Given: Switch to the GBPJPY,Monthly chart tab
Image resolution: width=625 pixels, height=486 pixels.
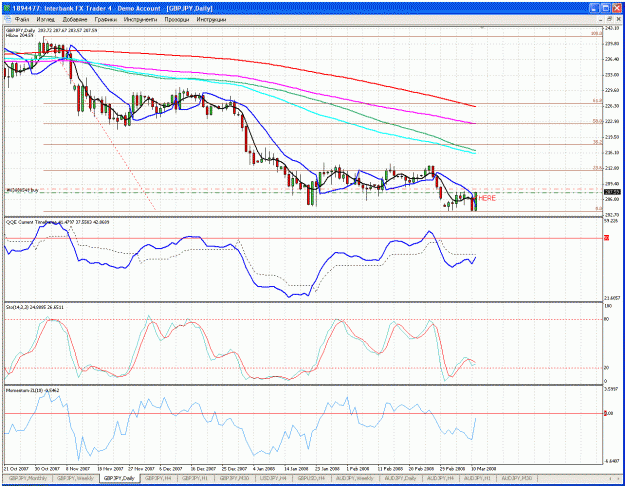Looking at the screenshot, I should [28, 478].
